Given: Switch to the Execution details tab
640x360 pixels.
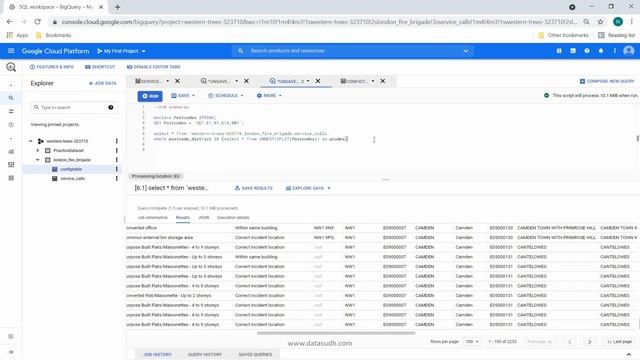Looking at the screenshot, I should 233,218.
